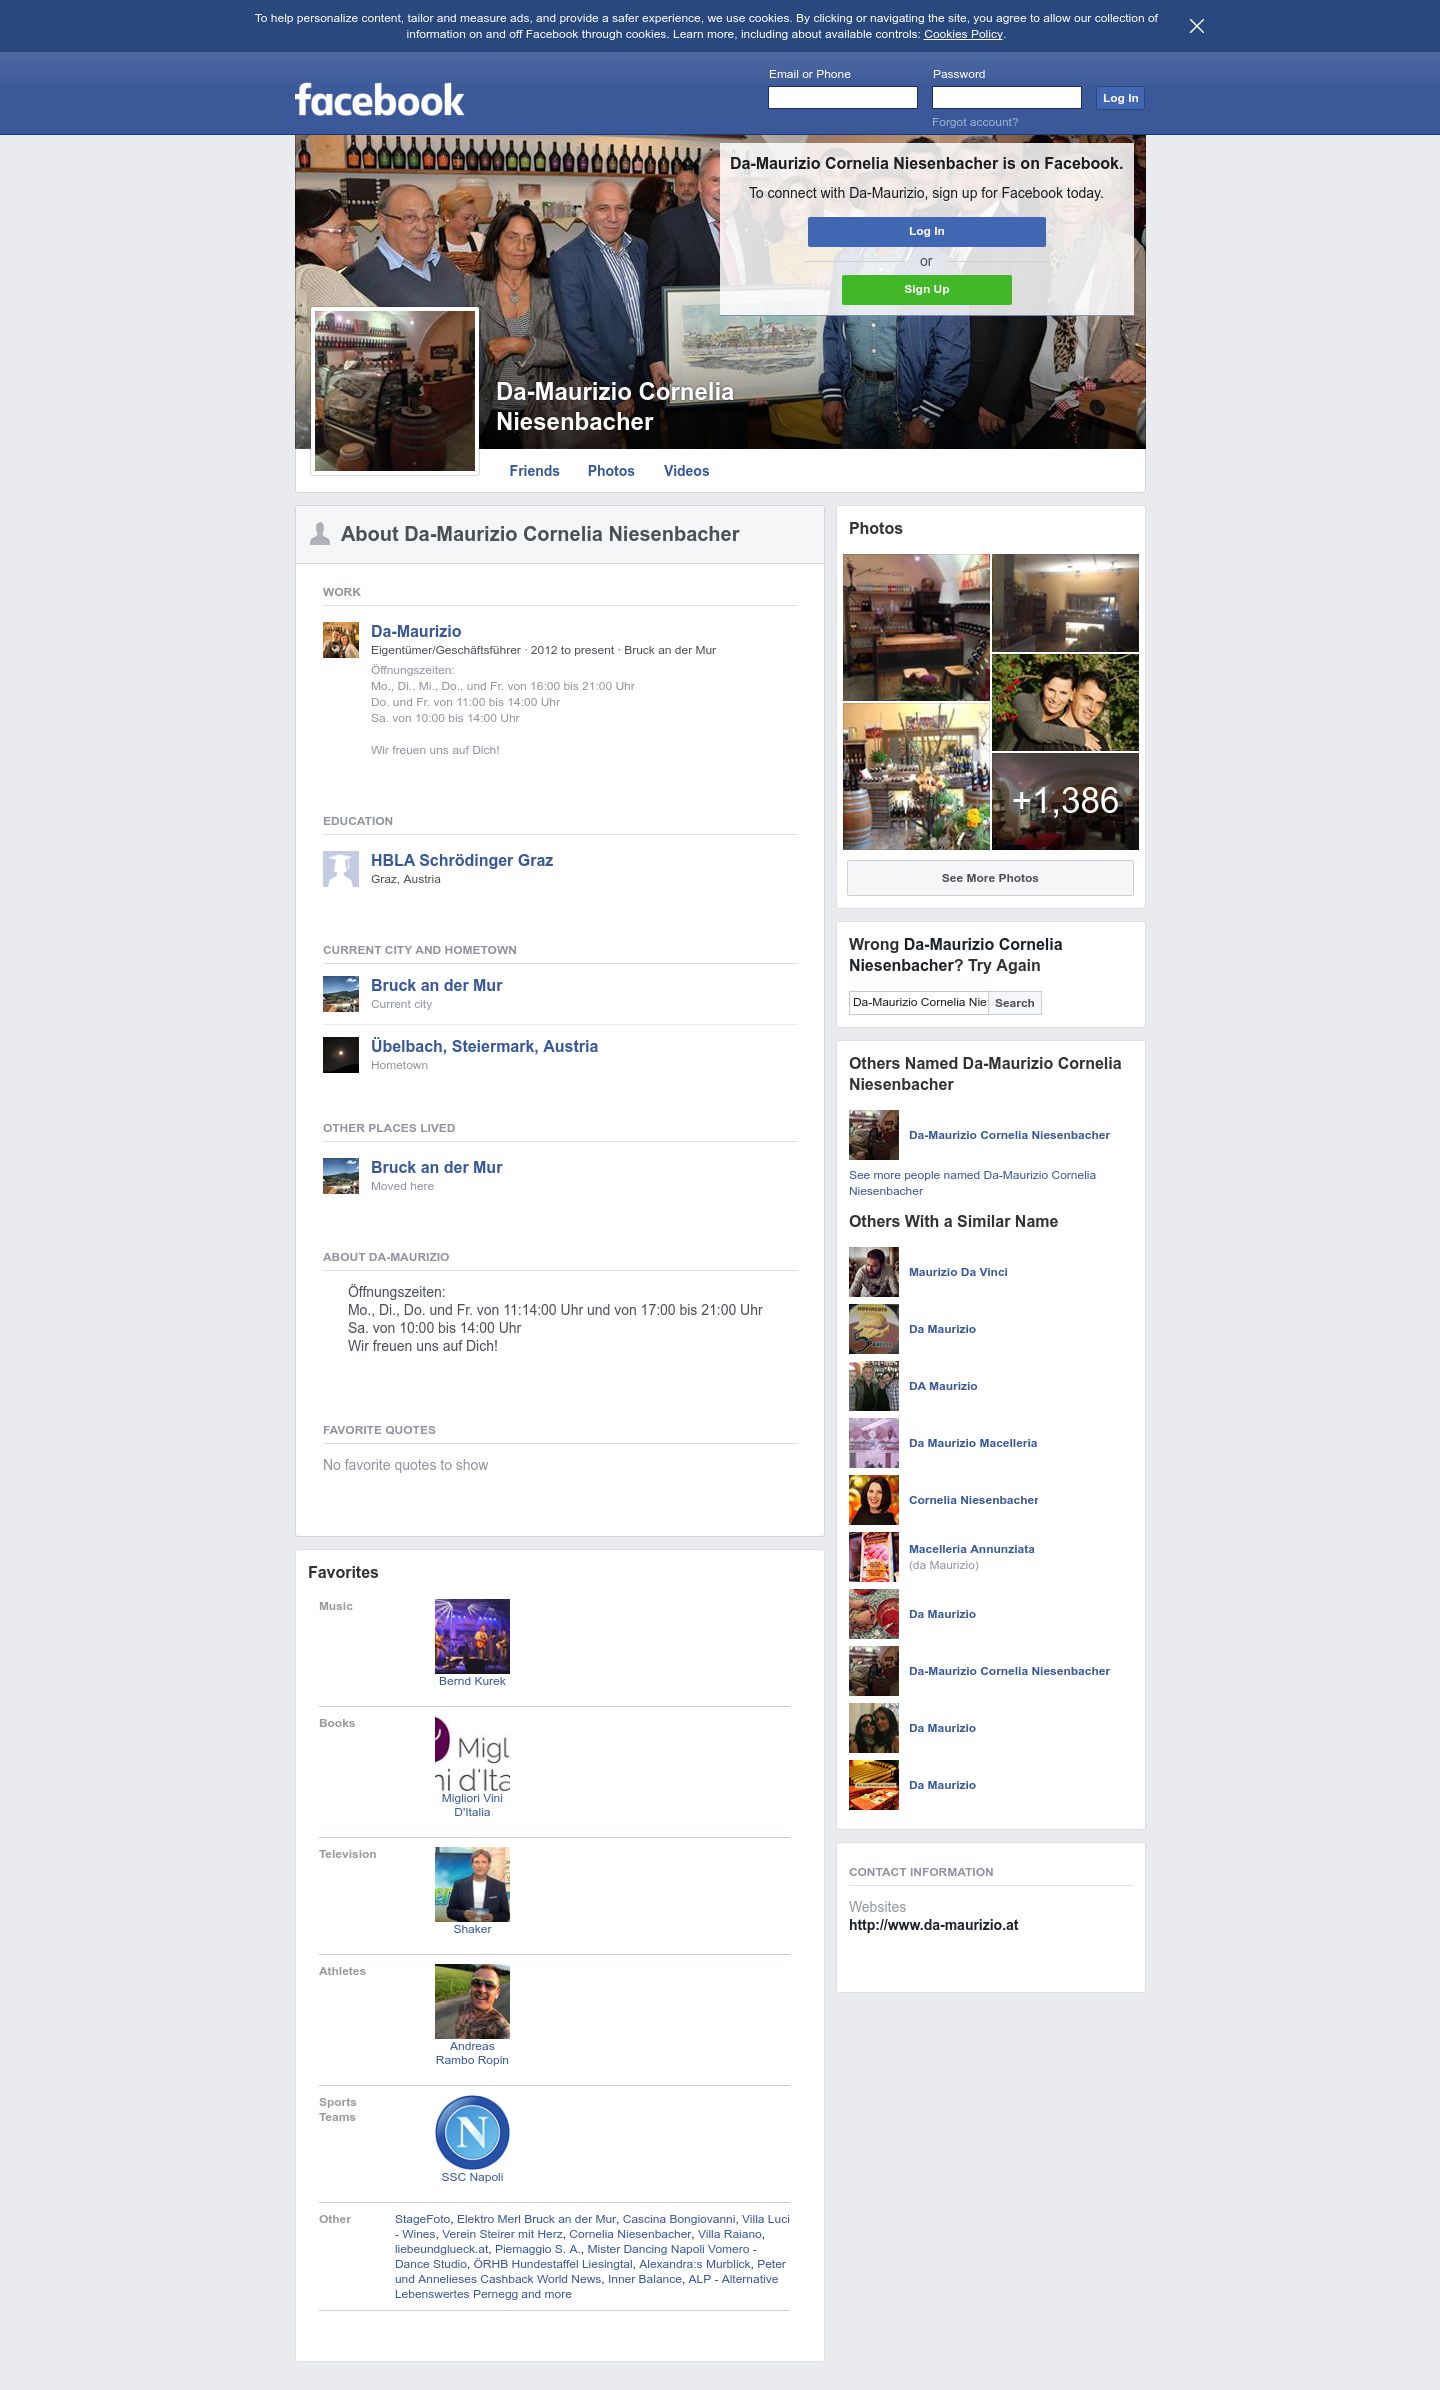The width and height of the screenshot is (1440, 2390).
Task: Open SSC Napoli link
Action: point(472,2177)
